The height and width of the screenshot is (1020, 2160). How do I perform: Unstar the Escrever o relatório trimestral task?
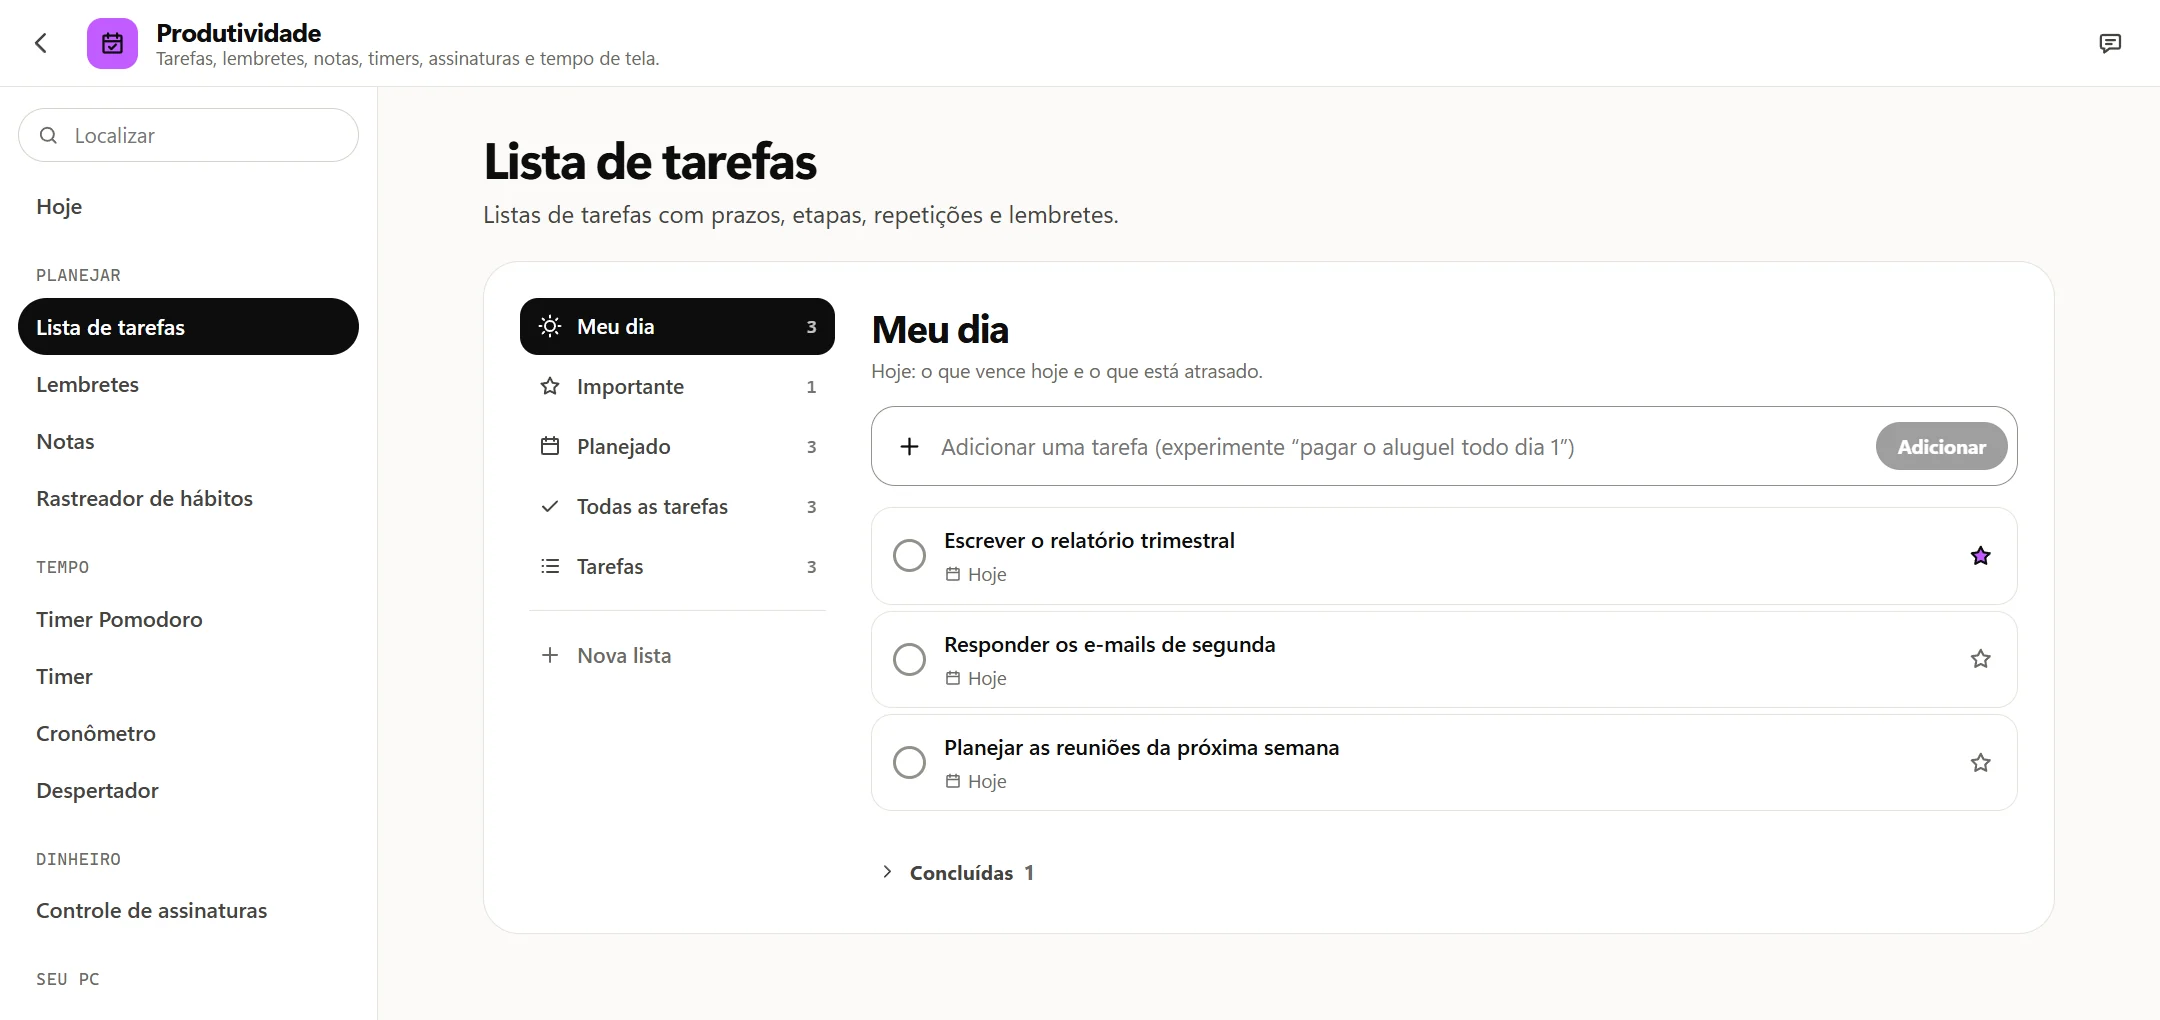pos(1980,555)
